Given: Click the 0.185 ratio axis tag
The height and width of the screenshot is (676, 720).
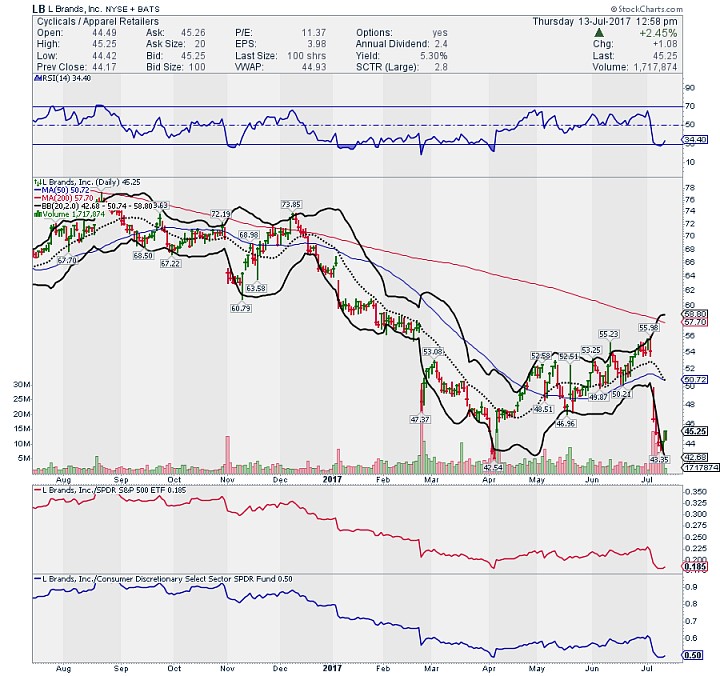Looking at the screenshot, I should pyautogui.click(x=696, y=567).
